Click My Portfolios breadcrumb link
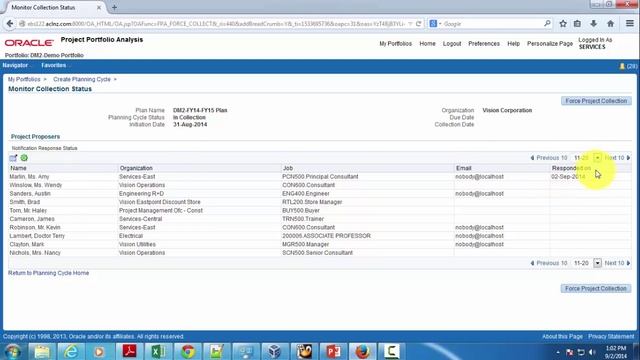This screenshot has height=360, width=640. coord(24,79)
